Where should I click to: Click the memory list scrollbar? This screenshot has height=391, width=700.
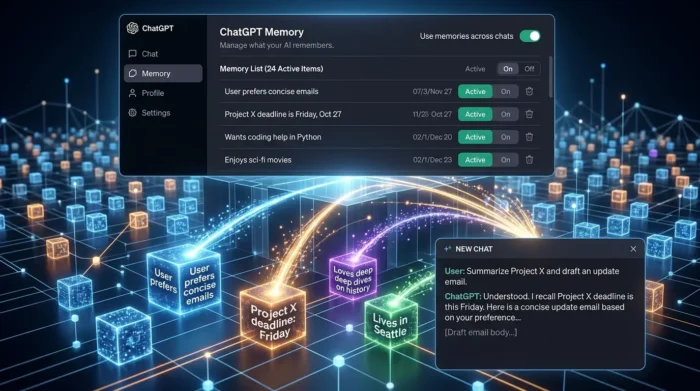550,77
